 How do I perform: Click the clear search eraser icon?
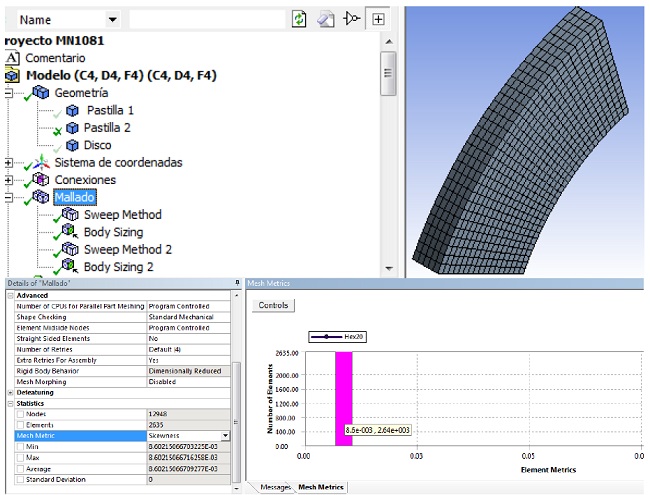coord(326,19)
